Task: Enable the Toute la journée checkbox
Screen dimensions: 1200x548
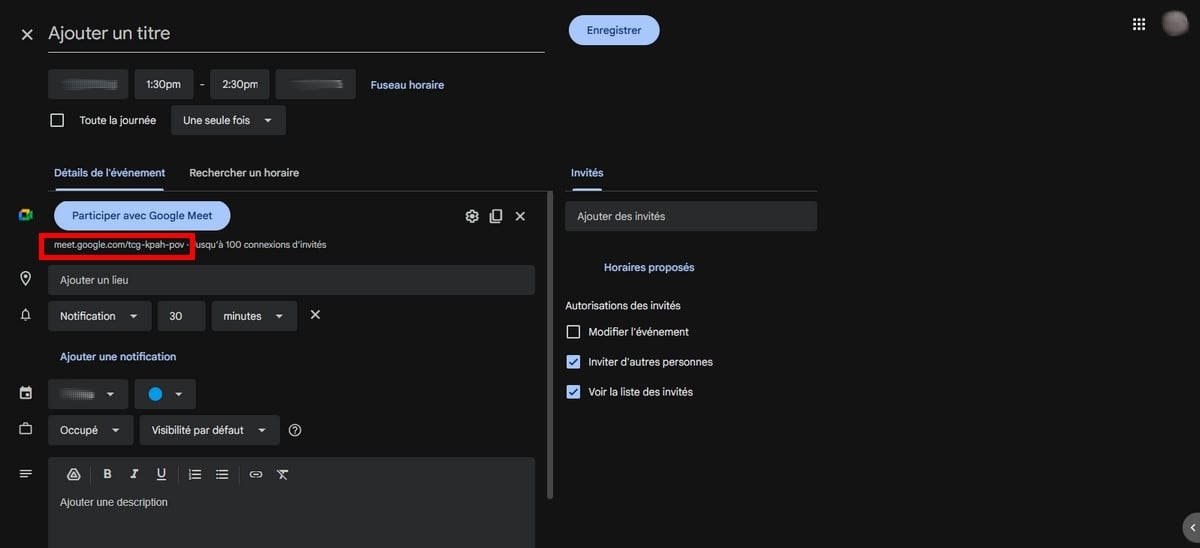Action: click(58, 120)
